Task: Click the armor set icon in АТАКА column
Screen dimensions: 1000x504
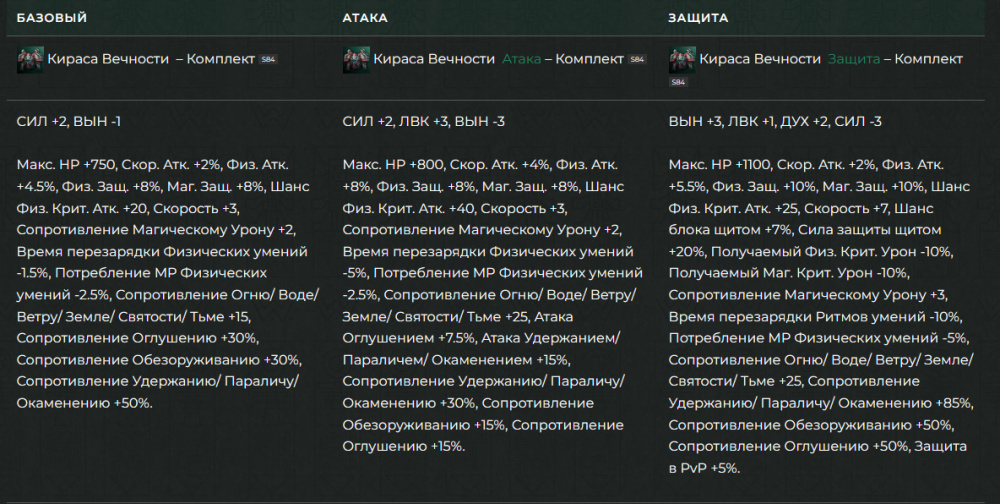Action: (x=356, y=59)
